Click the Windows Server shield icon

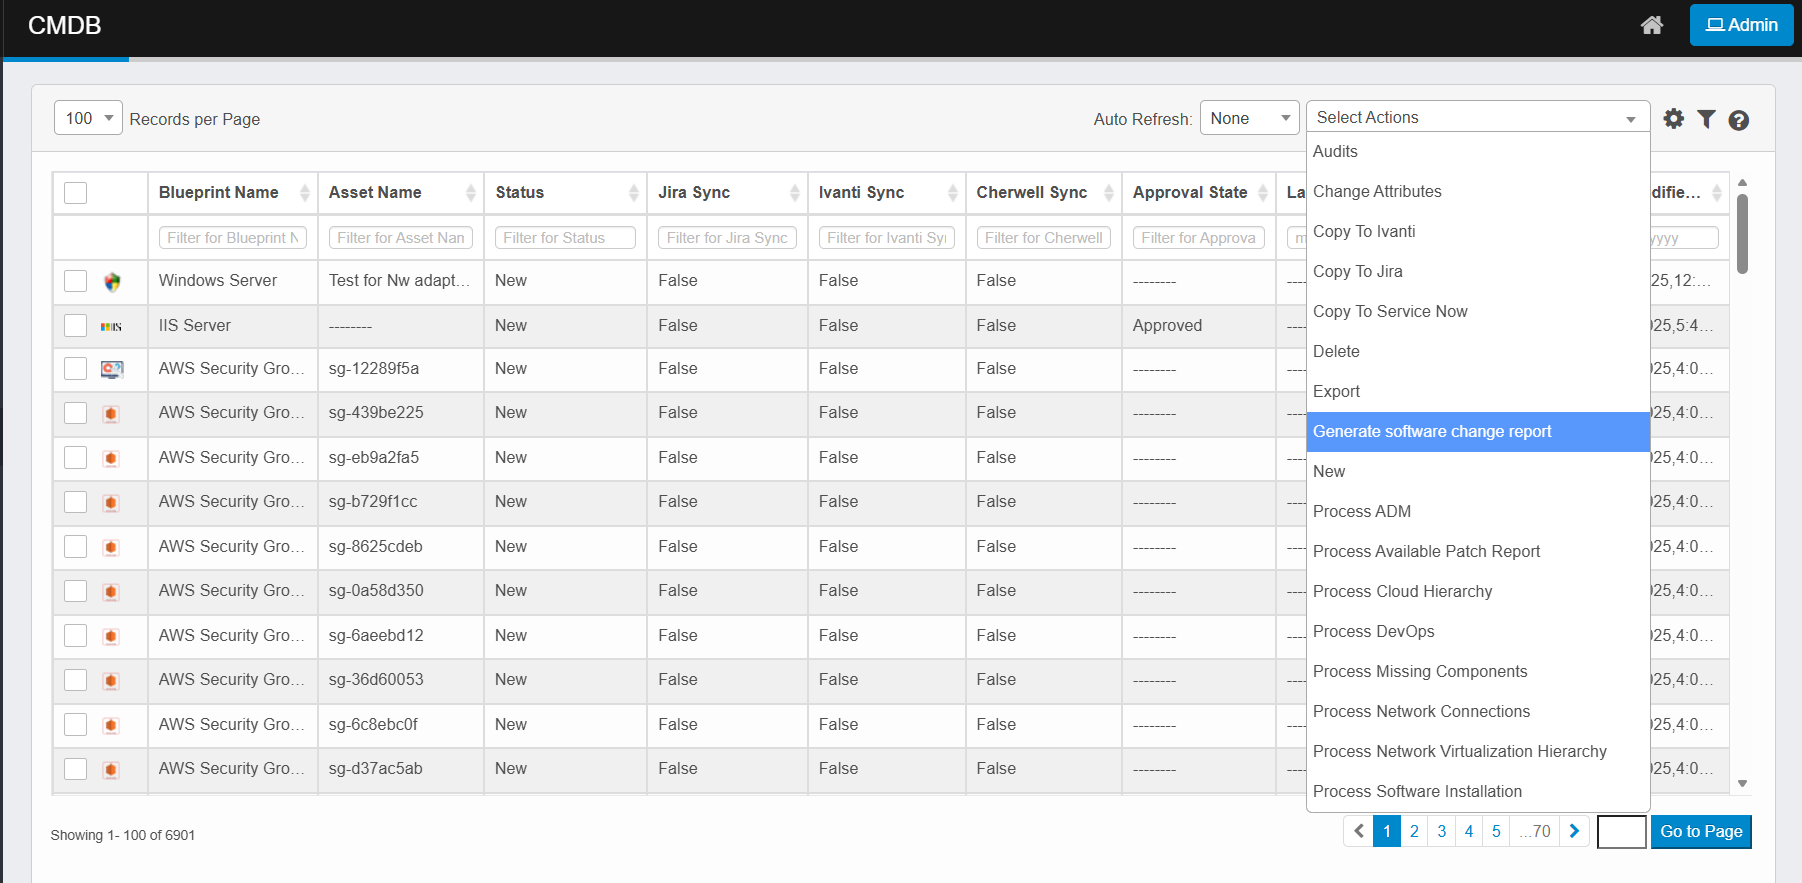click(x=112, y=282)
